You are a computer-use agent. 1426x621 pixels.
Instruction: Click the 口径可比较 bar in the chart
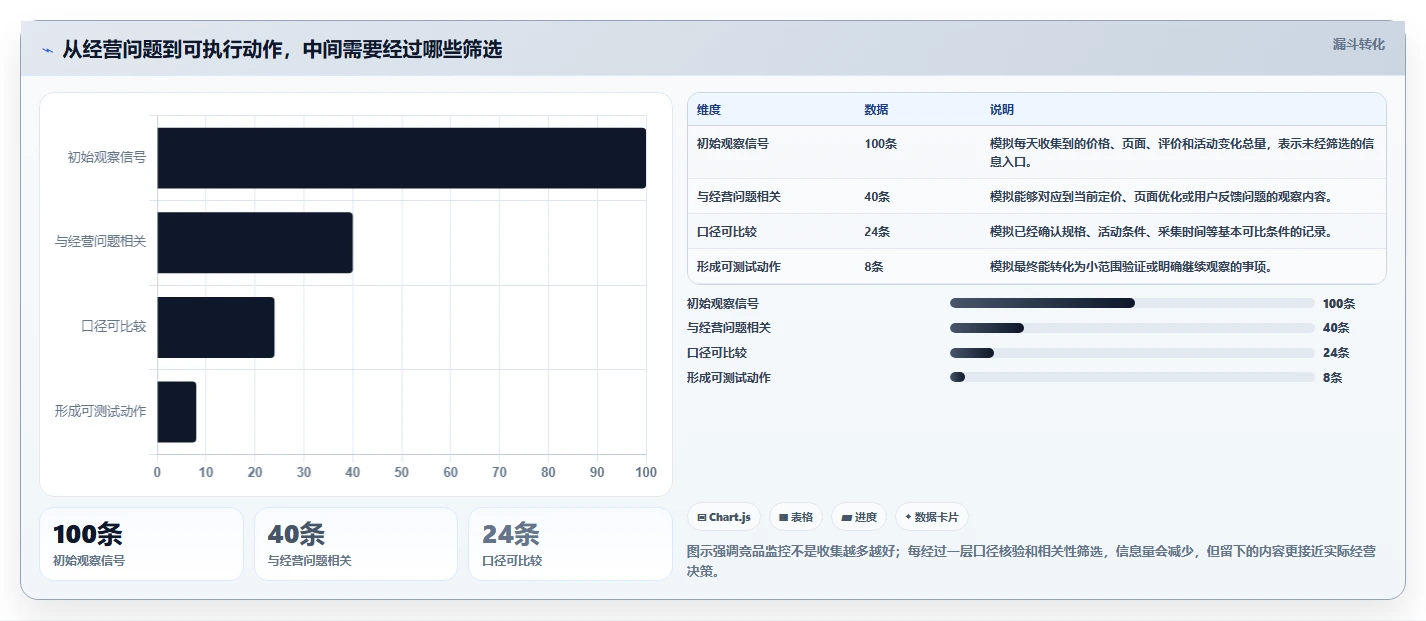click(x=216, y=327)
